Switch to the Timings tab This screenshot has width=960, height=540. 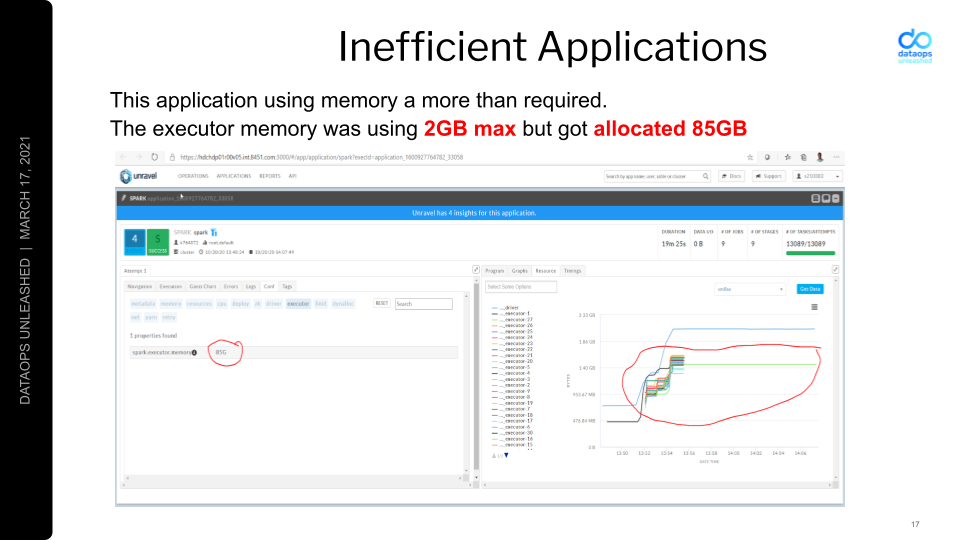click(x=572, y=271)
